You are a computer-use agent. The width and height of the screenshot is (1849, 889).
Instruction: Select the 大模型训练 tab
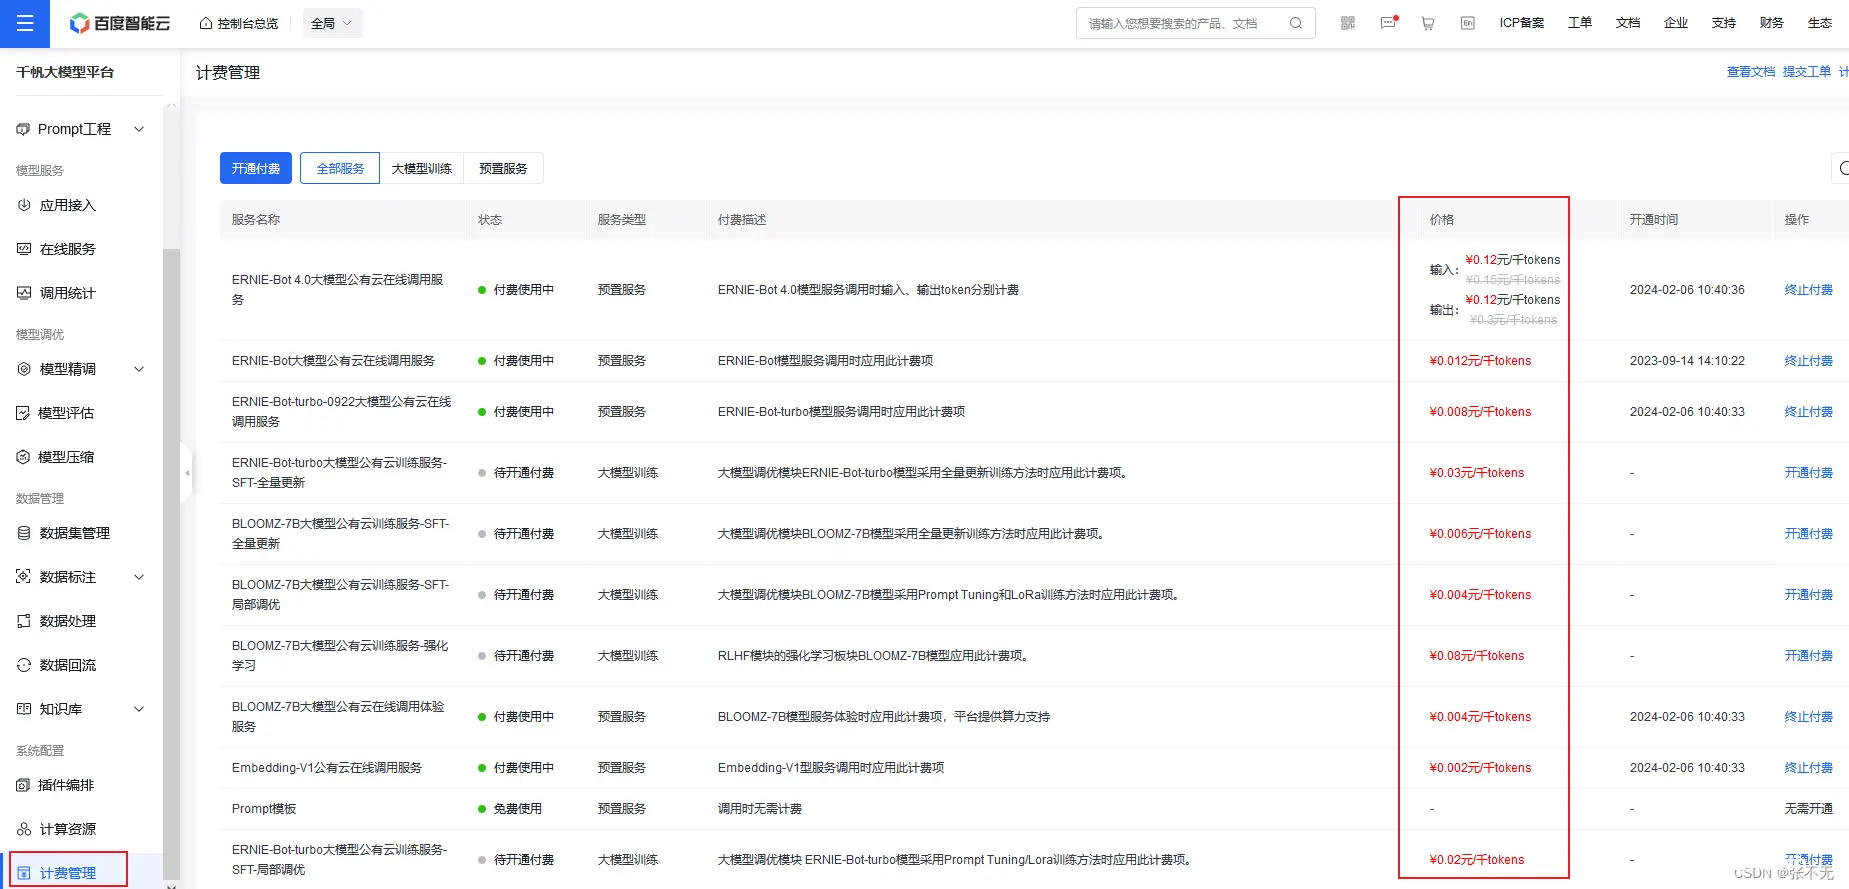click(x=422, y=168)
